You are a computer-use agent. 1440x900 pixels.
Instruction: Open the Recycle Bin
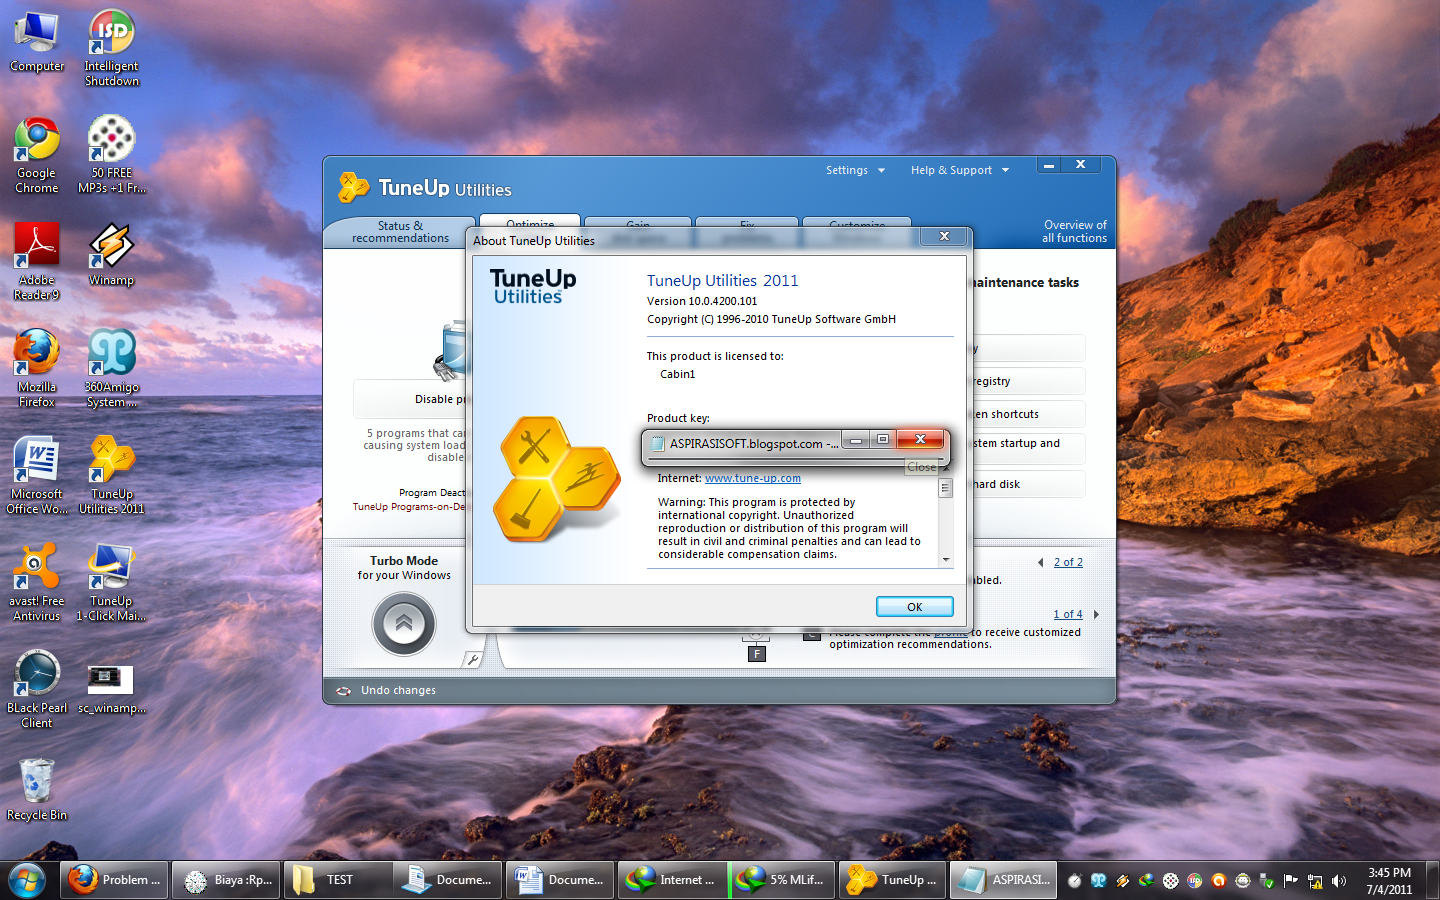37,790
